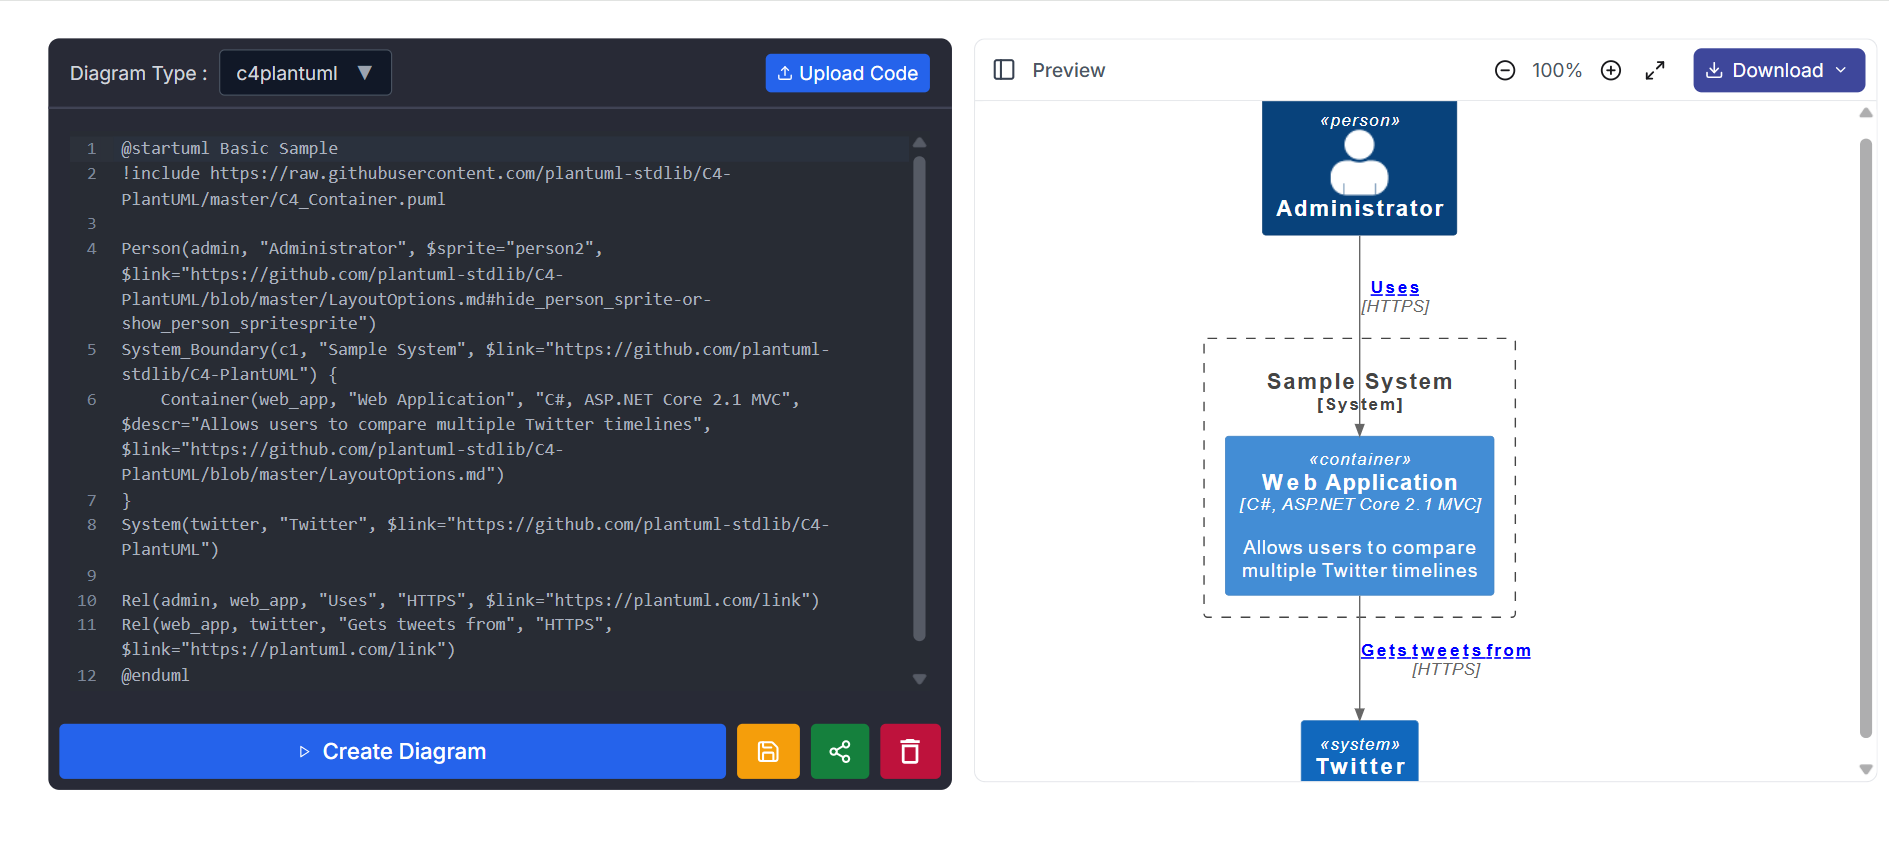Click the !include code line

[426, 186]
